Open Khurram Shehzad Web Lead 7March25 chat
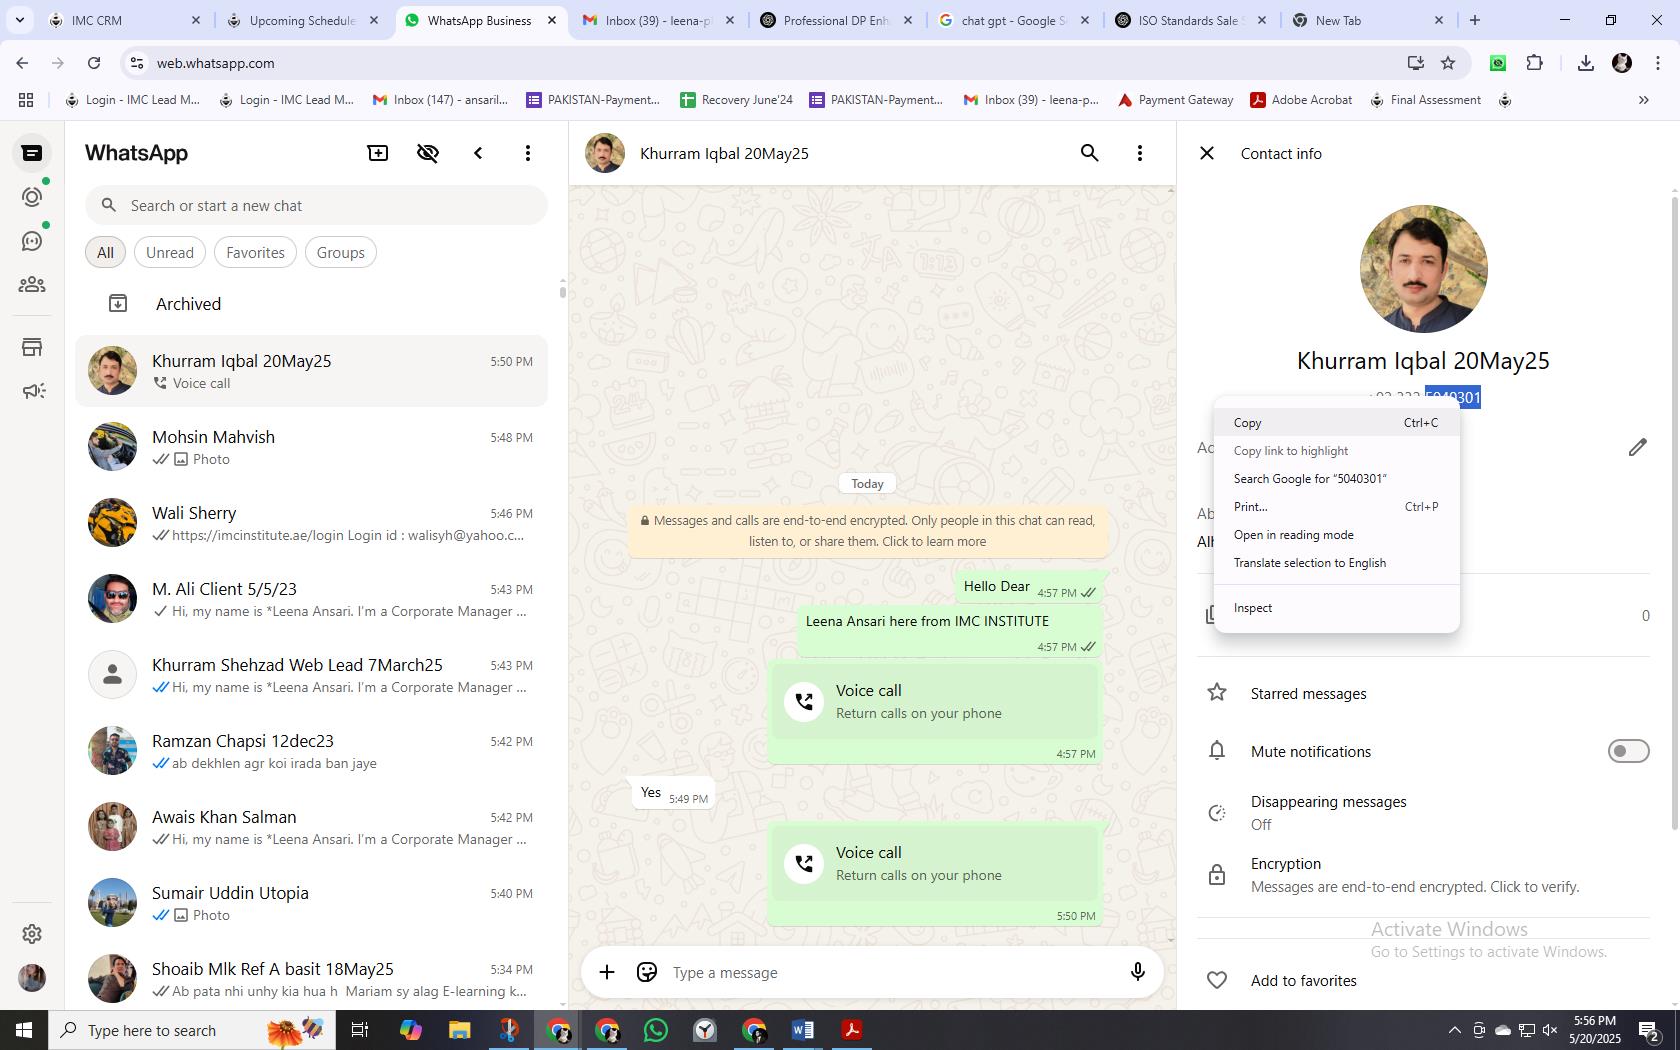Image resolution: width=1680 pixels, height=1050 pixels. (311, 675)
